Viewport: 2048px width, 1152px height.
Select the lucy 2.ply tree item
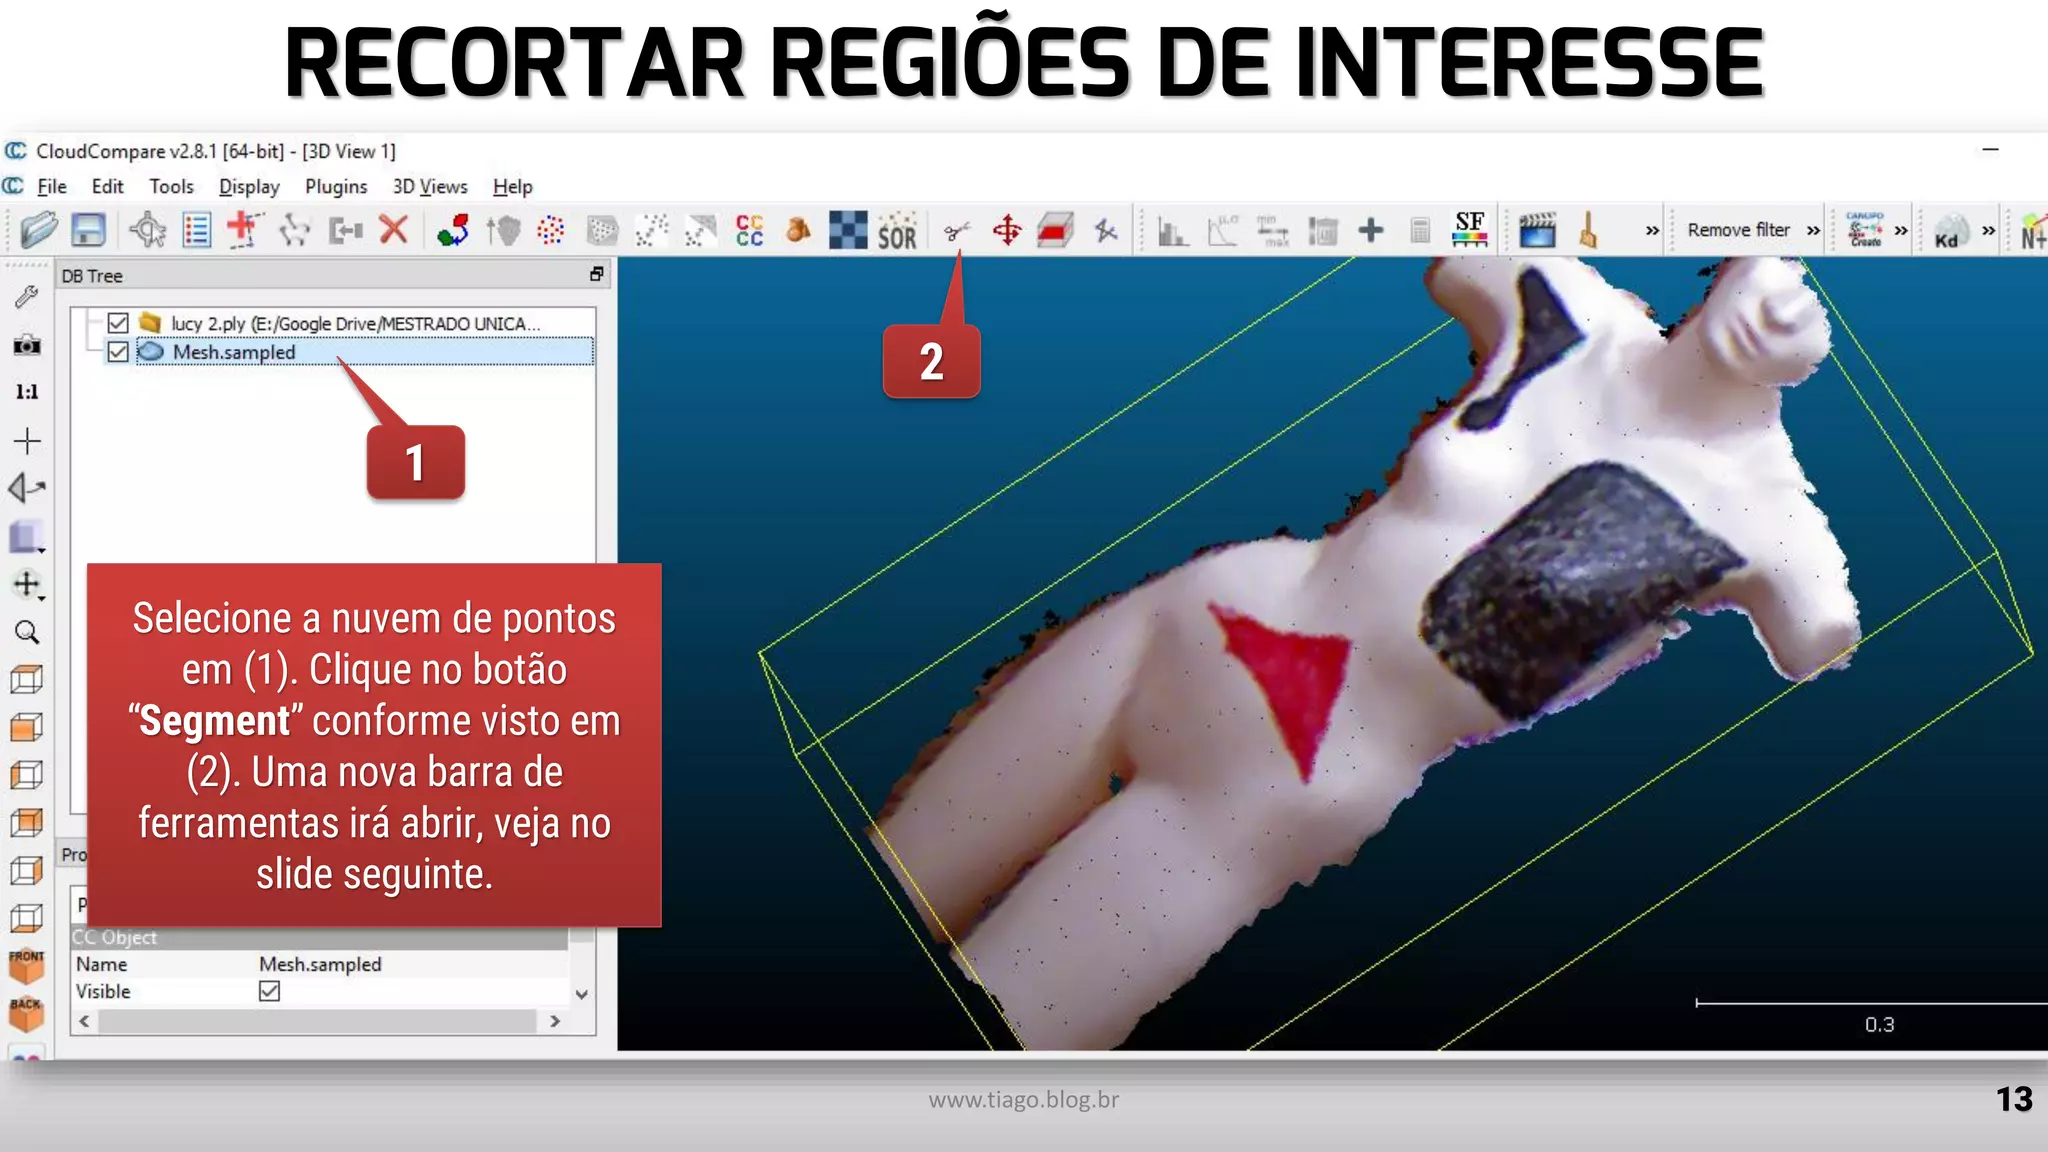(354, 323)
